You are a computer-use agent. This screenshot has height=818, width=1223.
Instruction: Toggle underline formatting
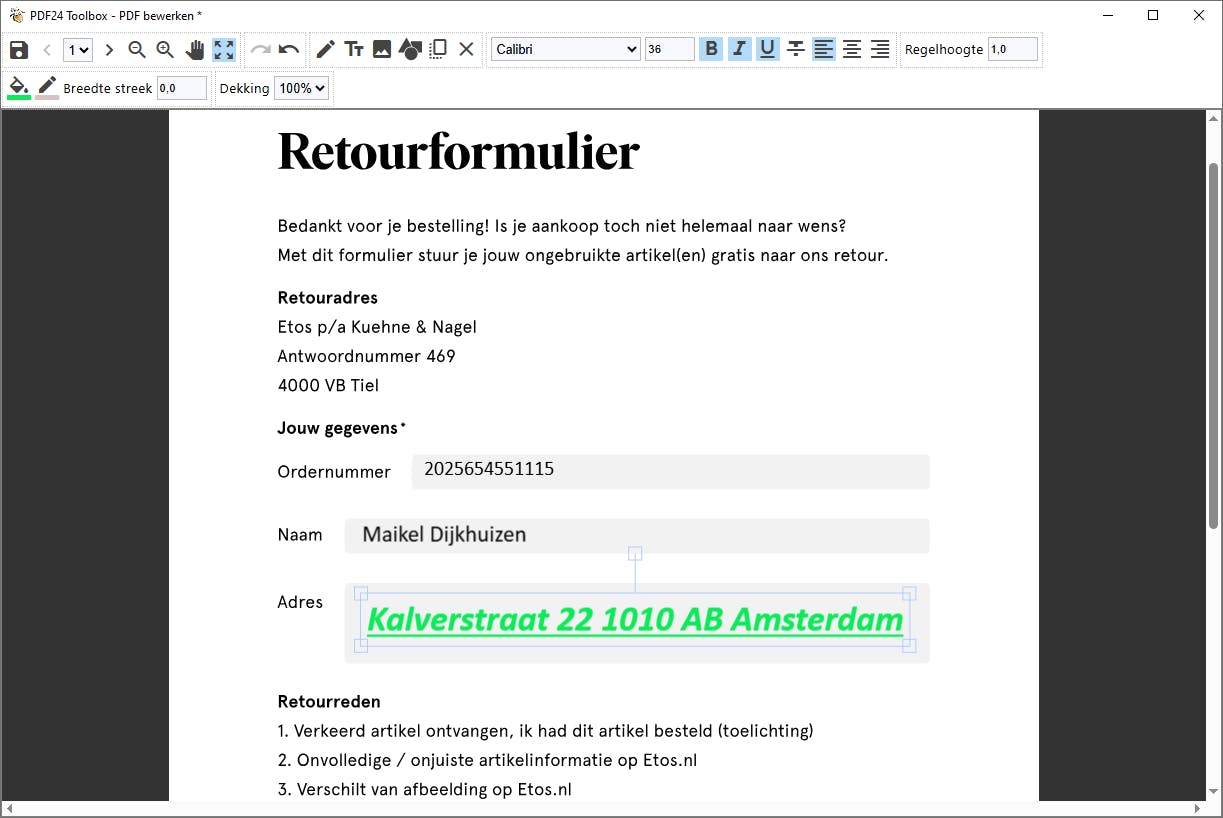click(x=767, y=49)
